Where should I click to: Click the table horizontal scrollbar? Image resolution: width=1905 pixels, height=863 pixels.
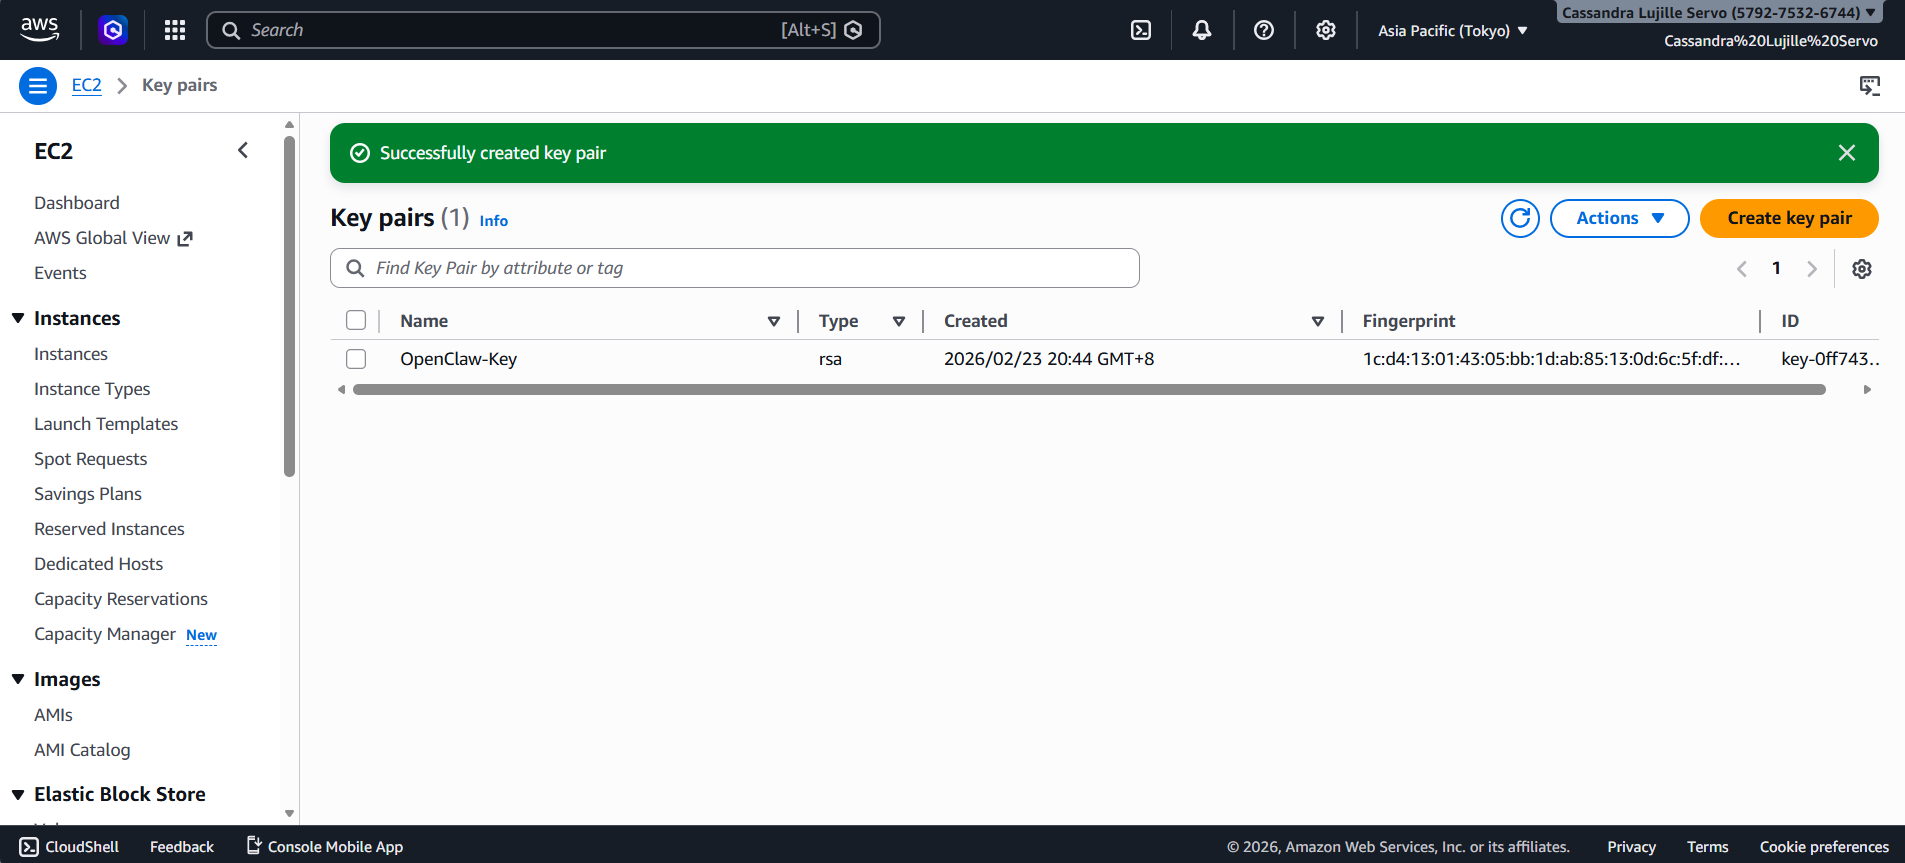click(1089, 389)
